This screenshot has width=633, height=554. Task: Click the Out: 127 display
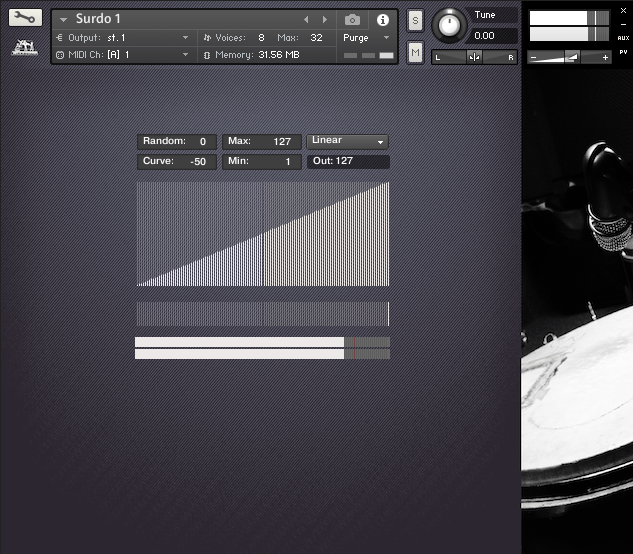click(348, 162)
